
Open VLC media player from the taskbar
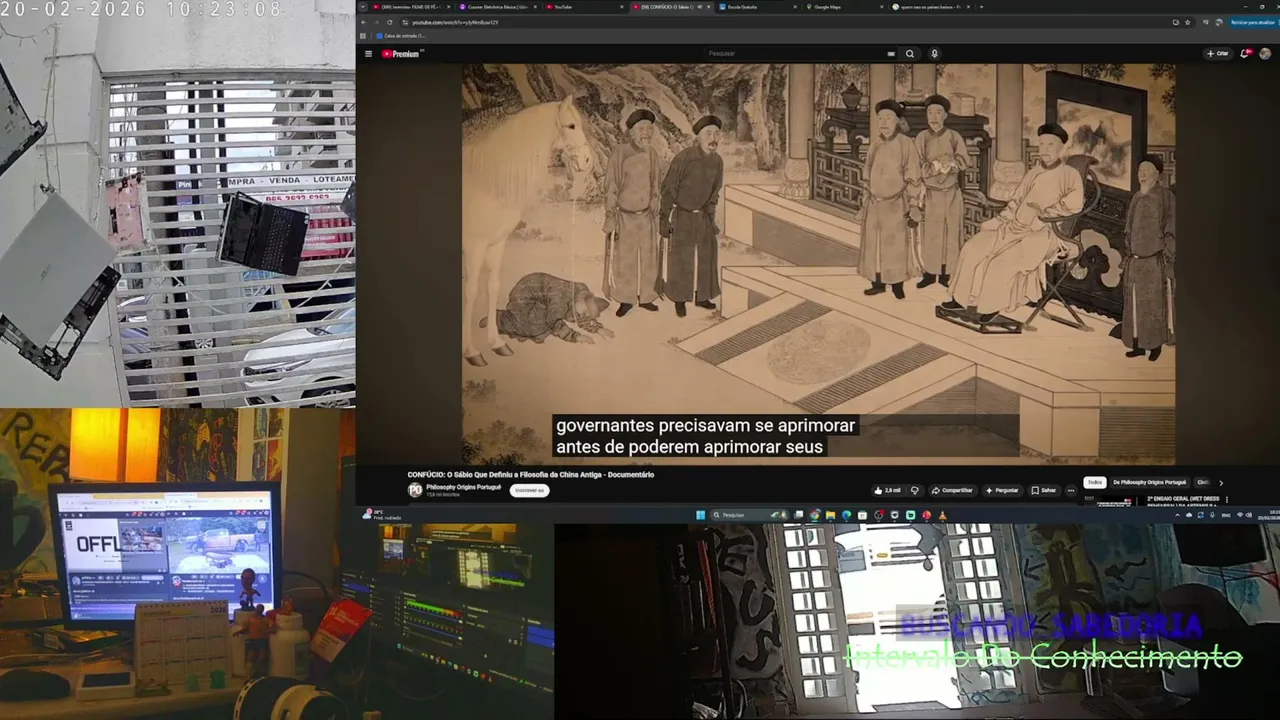pos(942,515)
